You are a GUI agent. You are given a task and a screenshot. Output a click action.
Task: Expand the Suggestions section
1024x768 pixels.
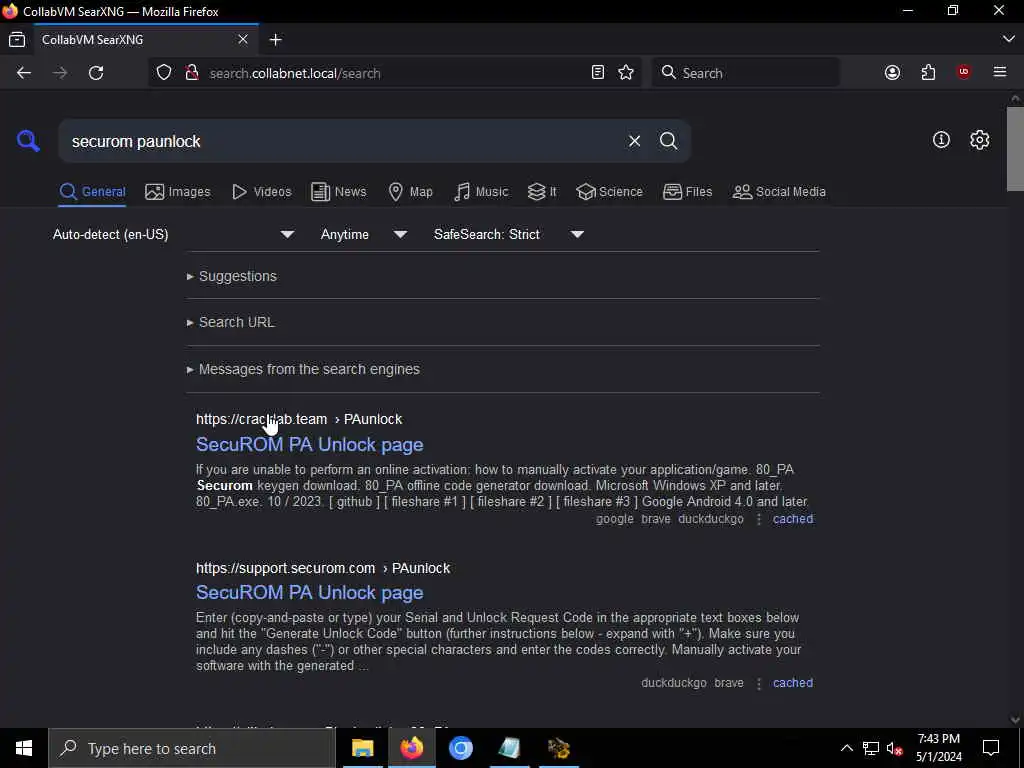232,276
